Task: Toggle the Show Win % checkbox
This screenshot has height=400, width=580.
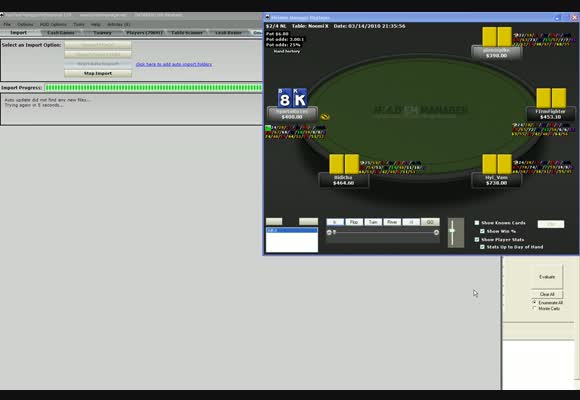Action: pyautogui.click(x=482, y=231)
